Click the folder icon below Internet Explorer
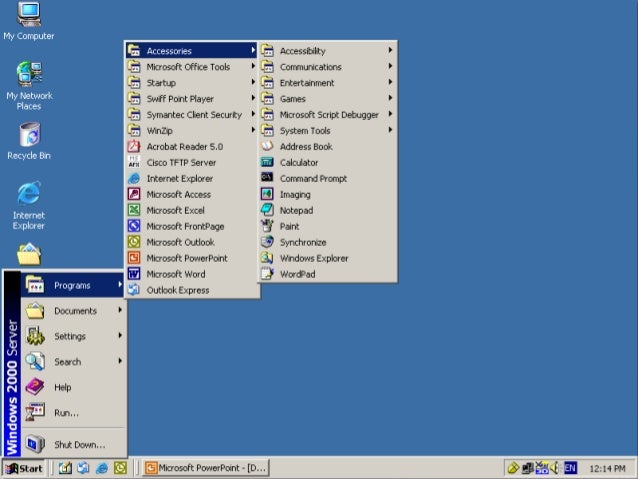 (28, 254)
